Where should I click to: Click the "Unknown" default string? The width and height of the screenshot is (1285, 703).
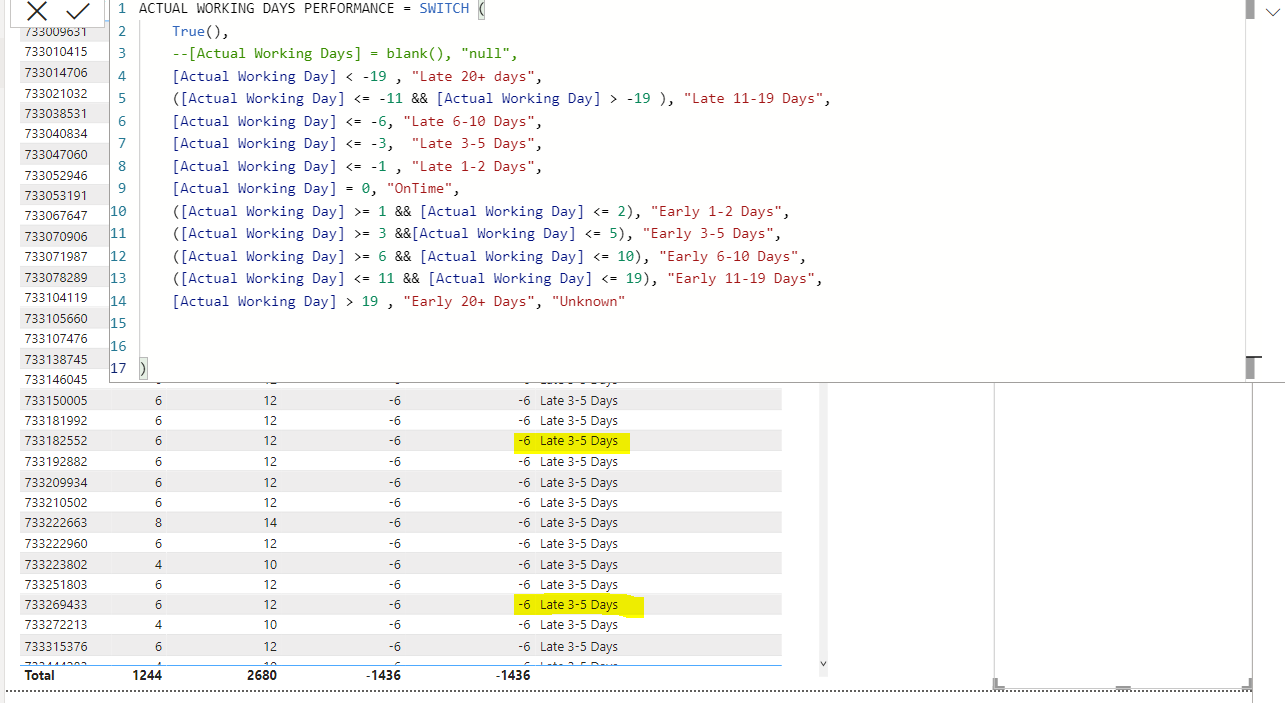[588, 301]
